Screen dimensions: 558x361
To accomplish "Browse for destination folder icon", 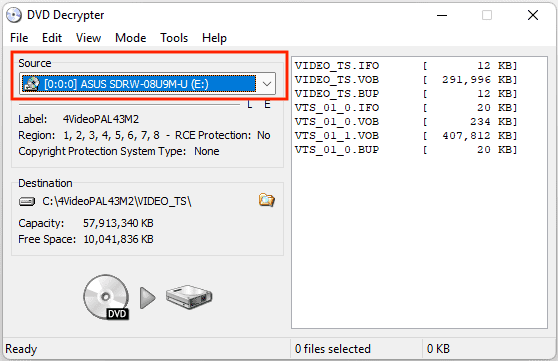I will pyautogui.click(x=267, y=200).
